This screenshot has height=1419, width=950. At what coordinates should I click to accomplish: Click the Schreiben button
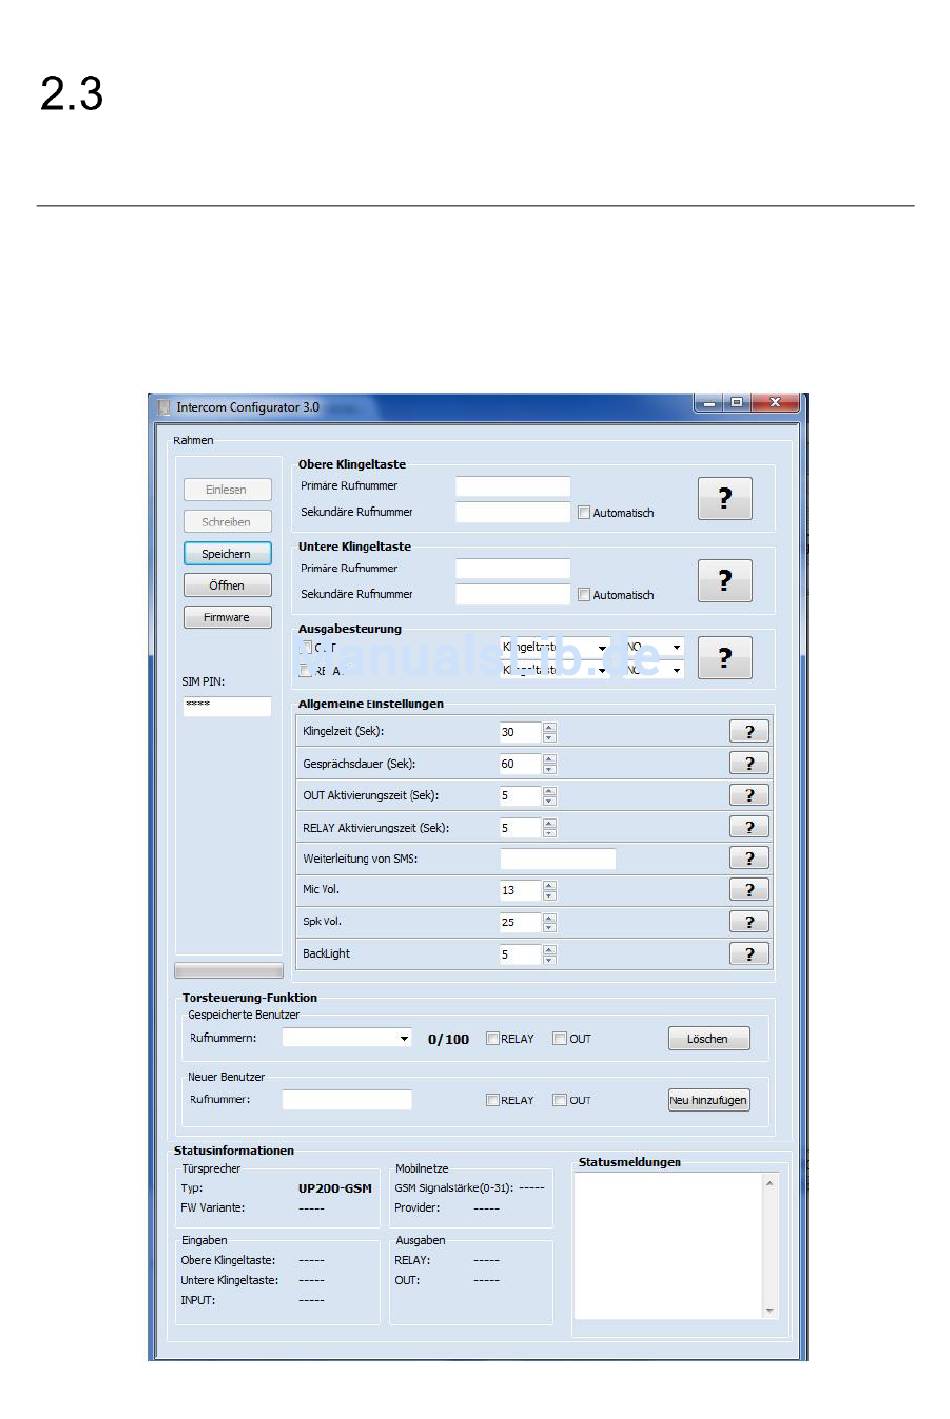[227, 522]
